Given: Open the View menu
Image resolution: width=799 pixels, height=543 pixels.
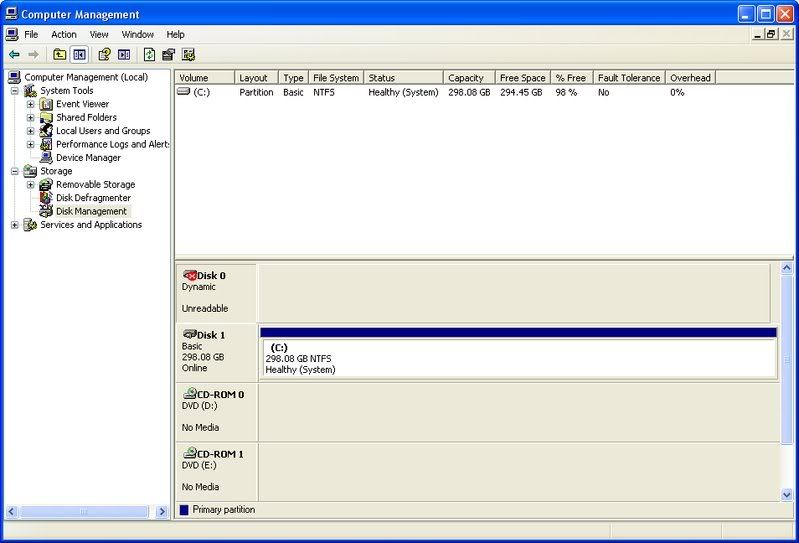Looking at the screenshot, I should pyautogui.click(x=99, y=35).
